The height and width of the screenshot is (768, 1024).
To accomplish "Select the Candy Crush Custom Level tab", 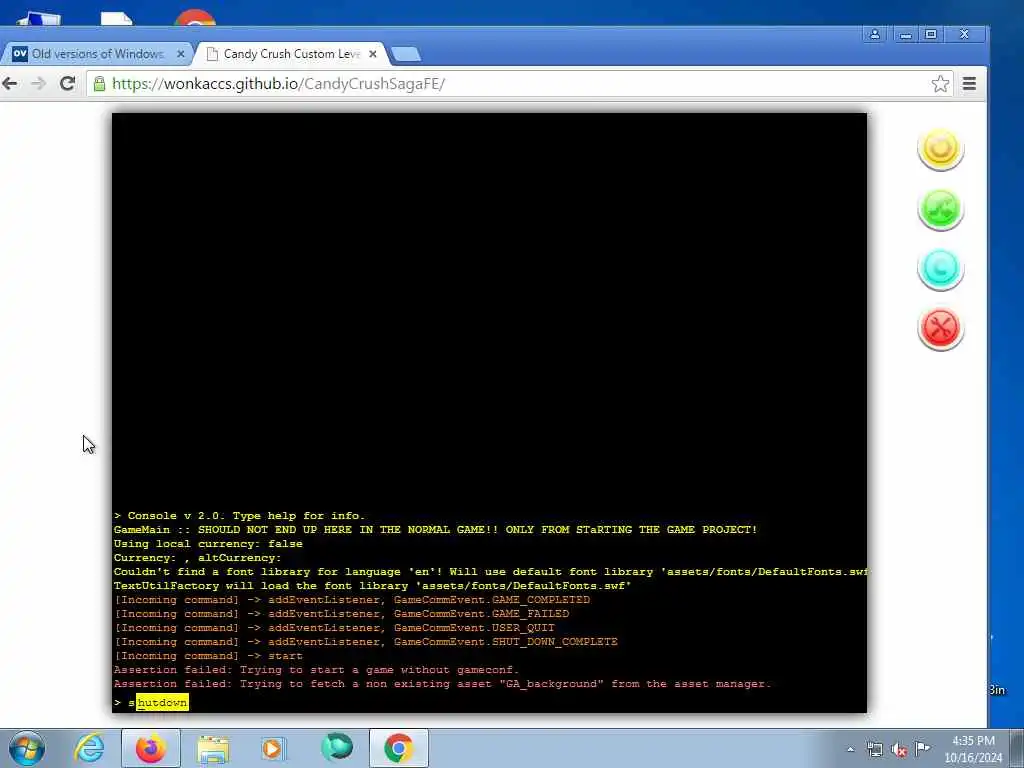I will point(292,54).
